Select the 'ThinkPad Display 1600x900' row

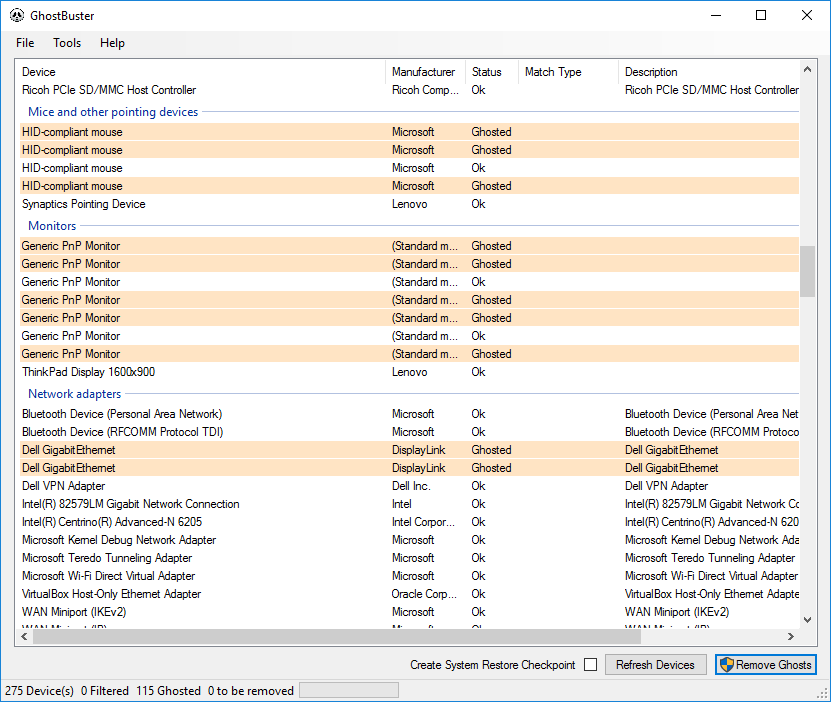pyautogui.click(x=410, y=372)
